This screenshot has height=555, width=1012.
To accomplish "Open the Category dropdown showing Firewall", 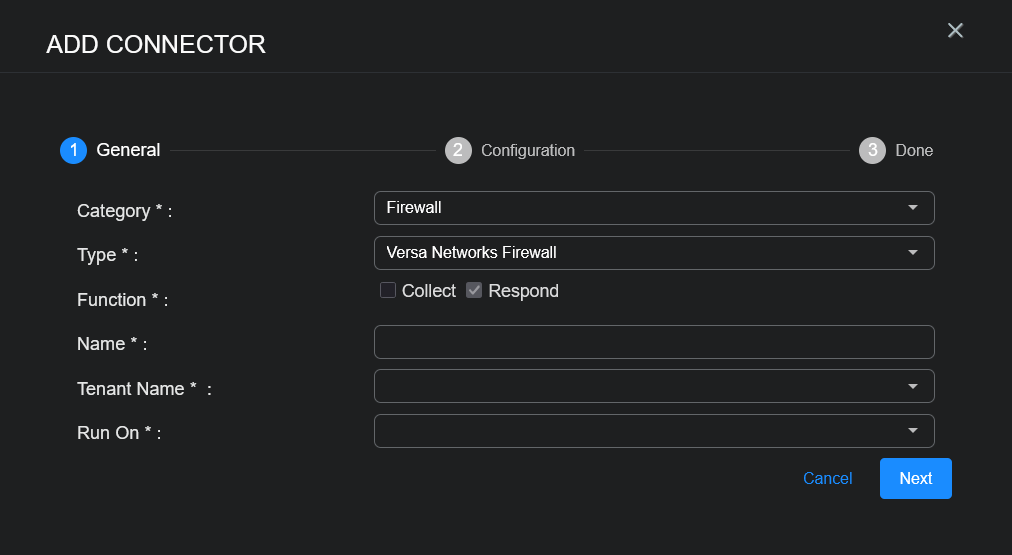I will (x=640, y=208).
